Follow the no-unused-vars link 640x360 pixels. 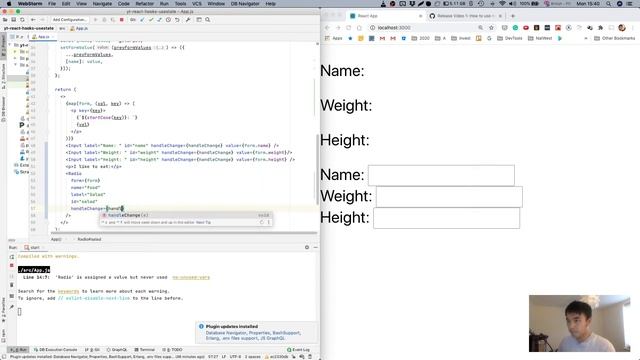click(191, 277)
